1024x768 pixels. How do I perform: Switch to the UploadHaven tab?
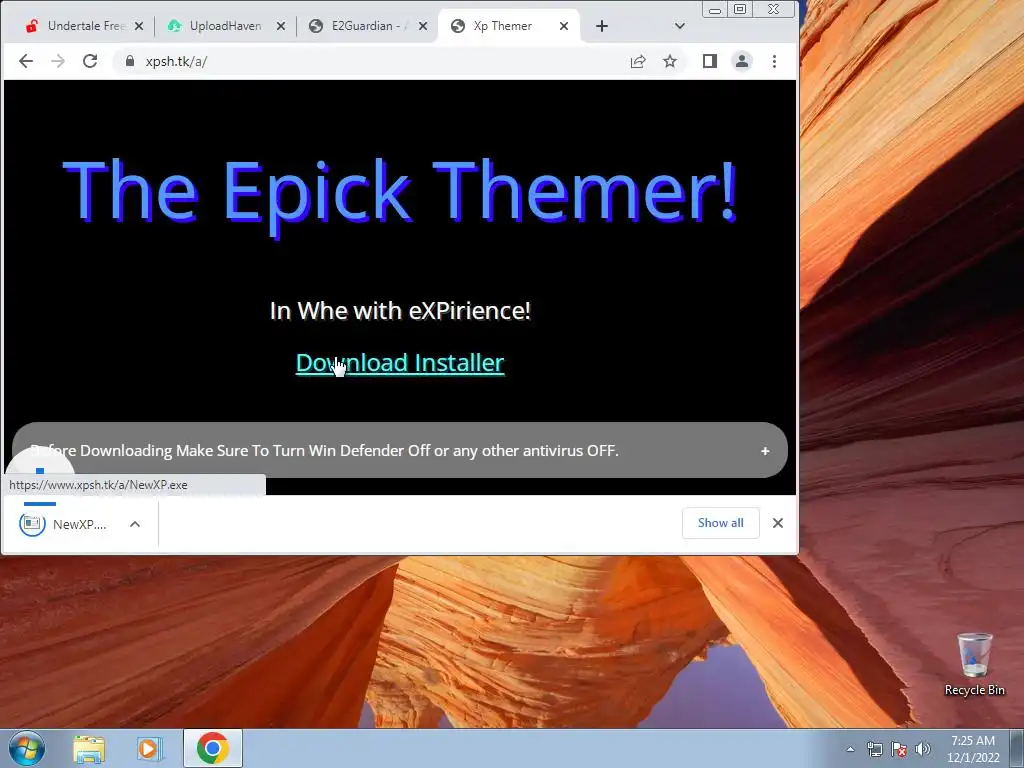coord(225,26)
